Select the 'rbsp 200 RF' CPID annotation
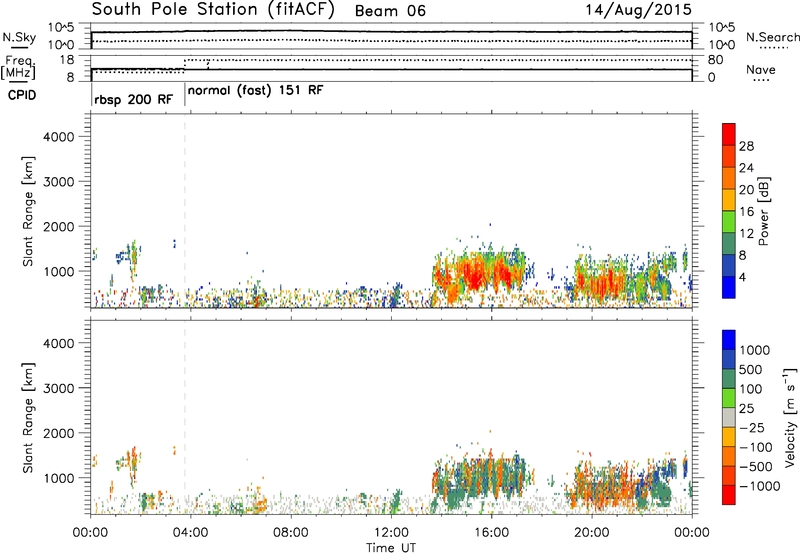Screen dimensions: 800x554 point(134,99)
